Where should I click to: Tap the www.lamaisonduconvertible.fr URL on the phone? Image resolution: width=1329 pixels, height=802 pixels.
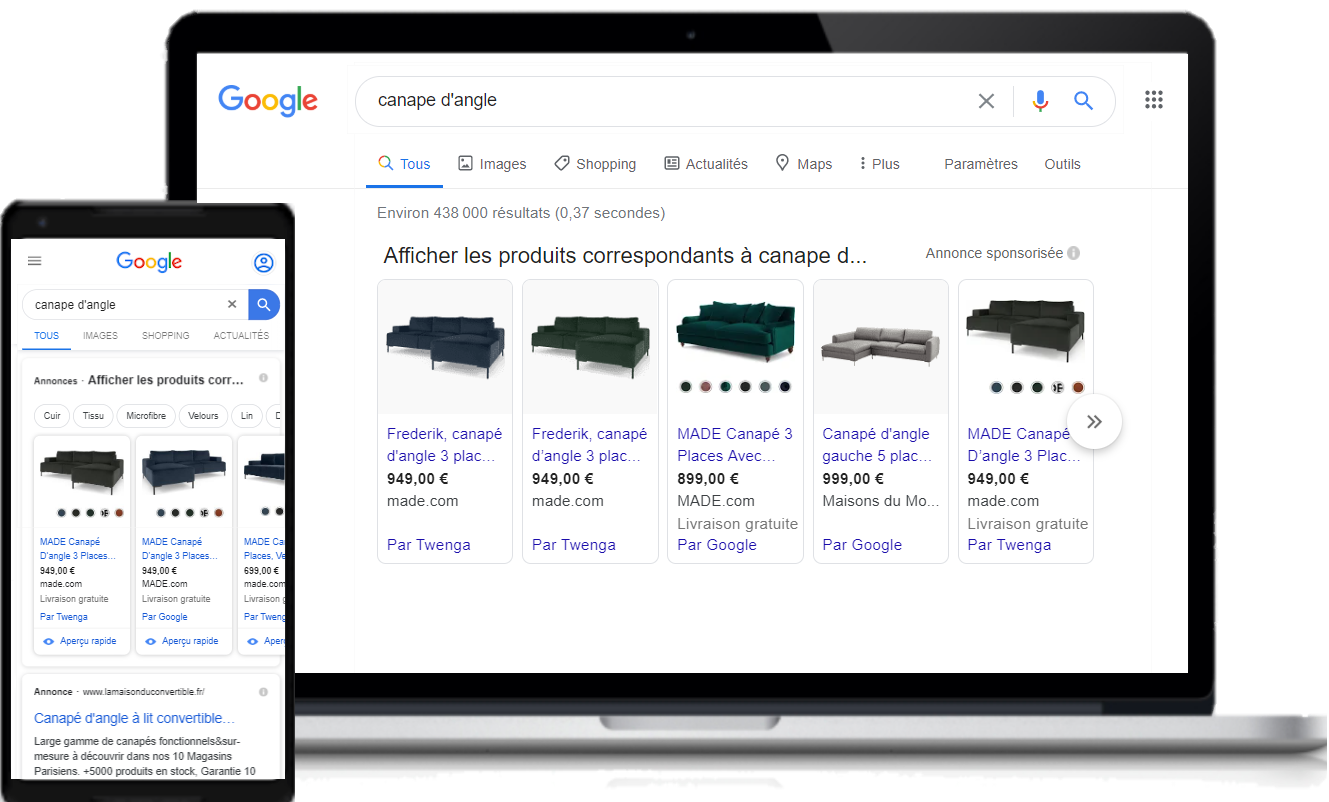[144, 692]
